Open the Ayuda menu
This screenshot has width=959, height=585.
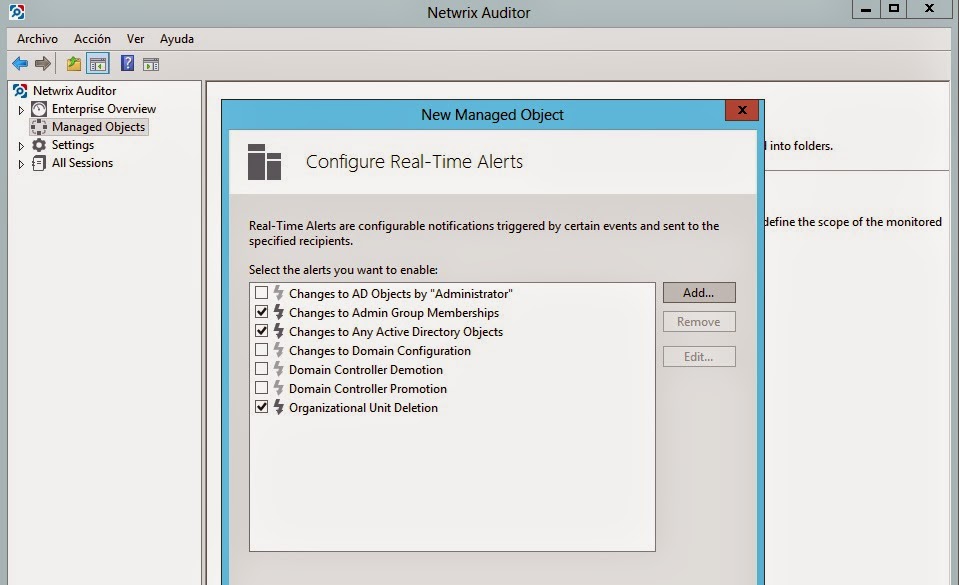[x=177, y=39]
